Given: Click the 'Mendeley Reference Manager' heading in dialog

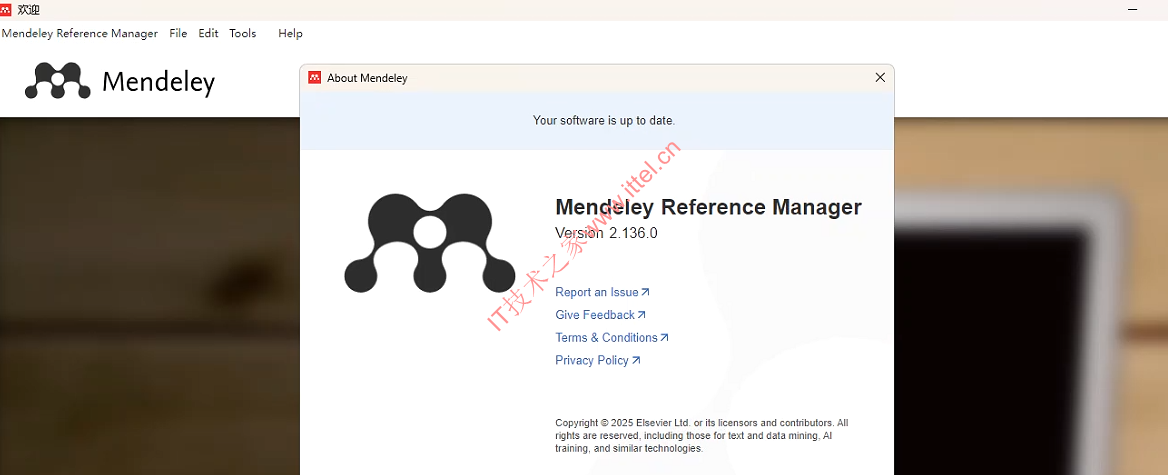Looking at the screenshot, I should point(708,206).
